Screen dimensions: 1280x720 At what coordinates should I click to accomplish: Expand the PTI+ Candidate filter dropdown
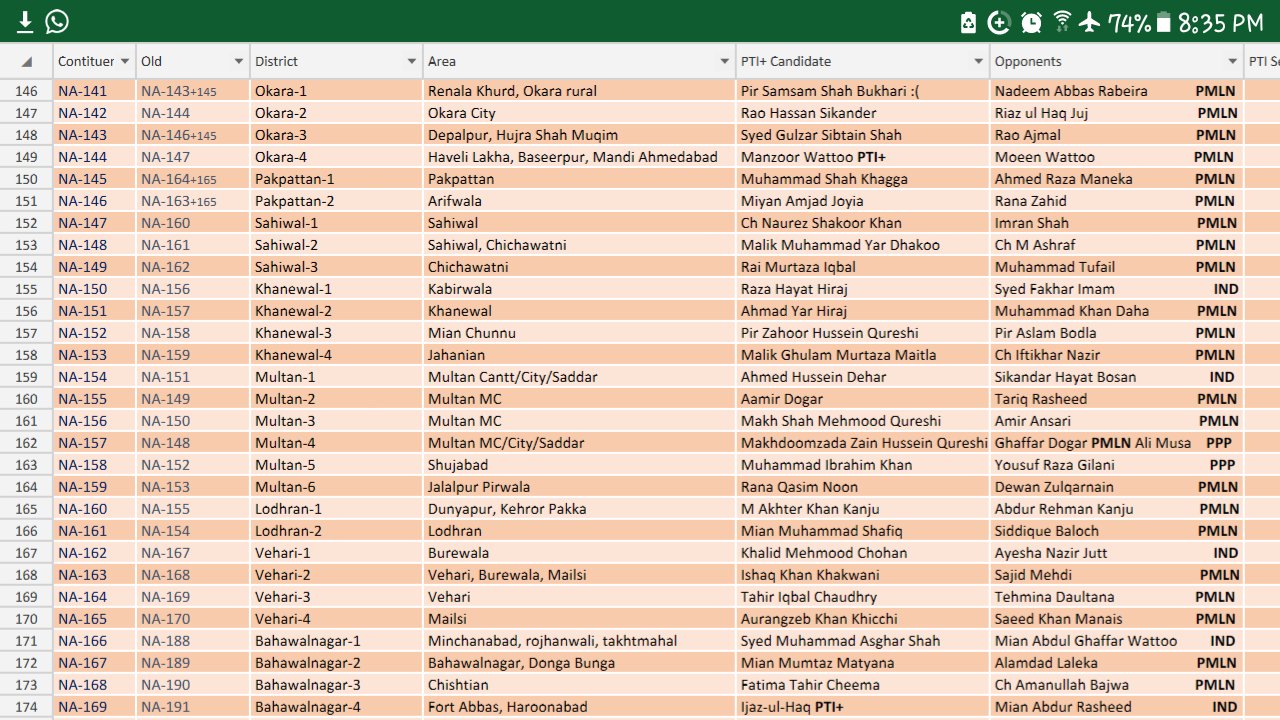click(x=979, y=61)
